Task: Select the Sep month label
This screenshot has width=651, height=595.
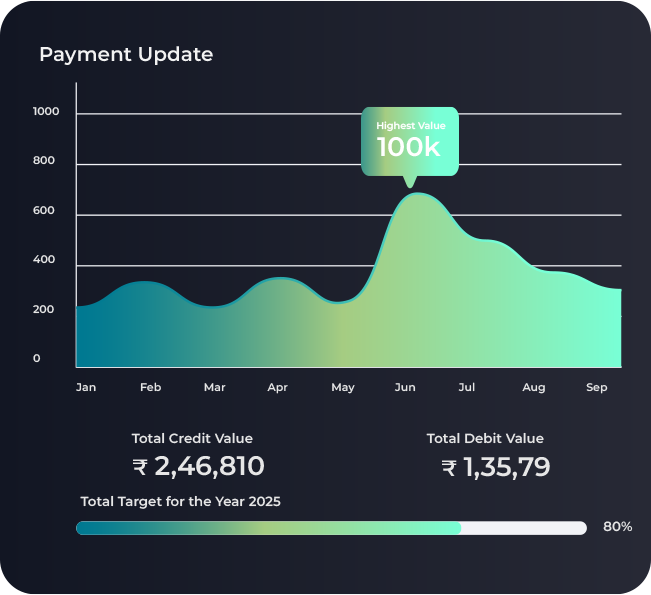Action: (597, 387)
